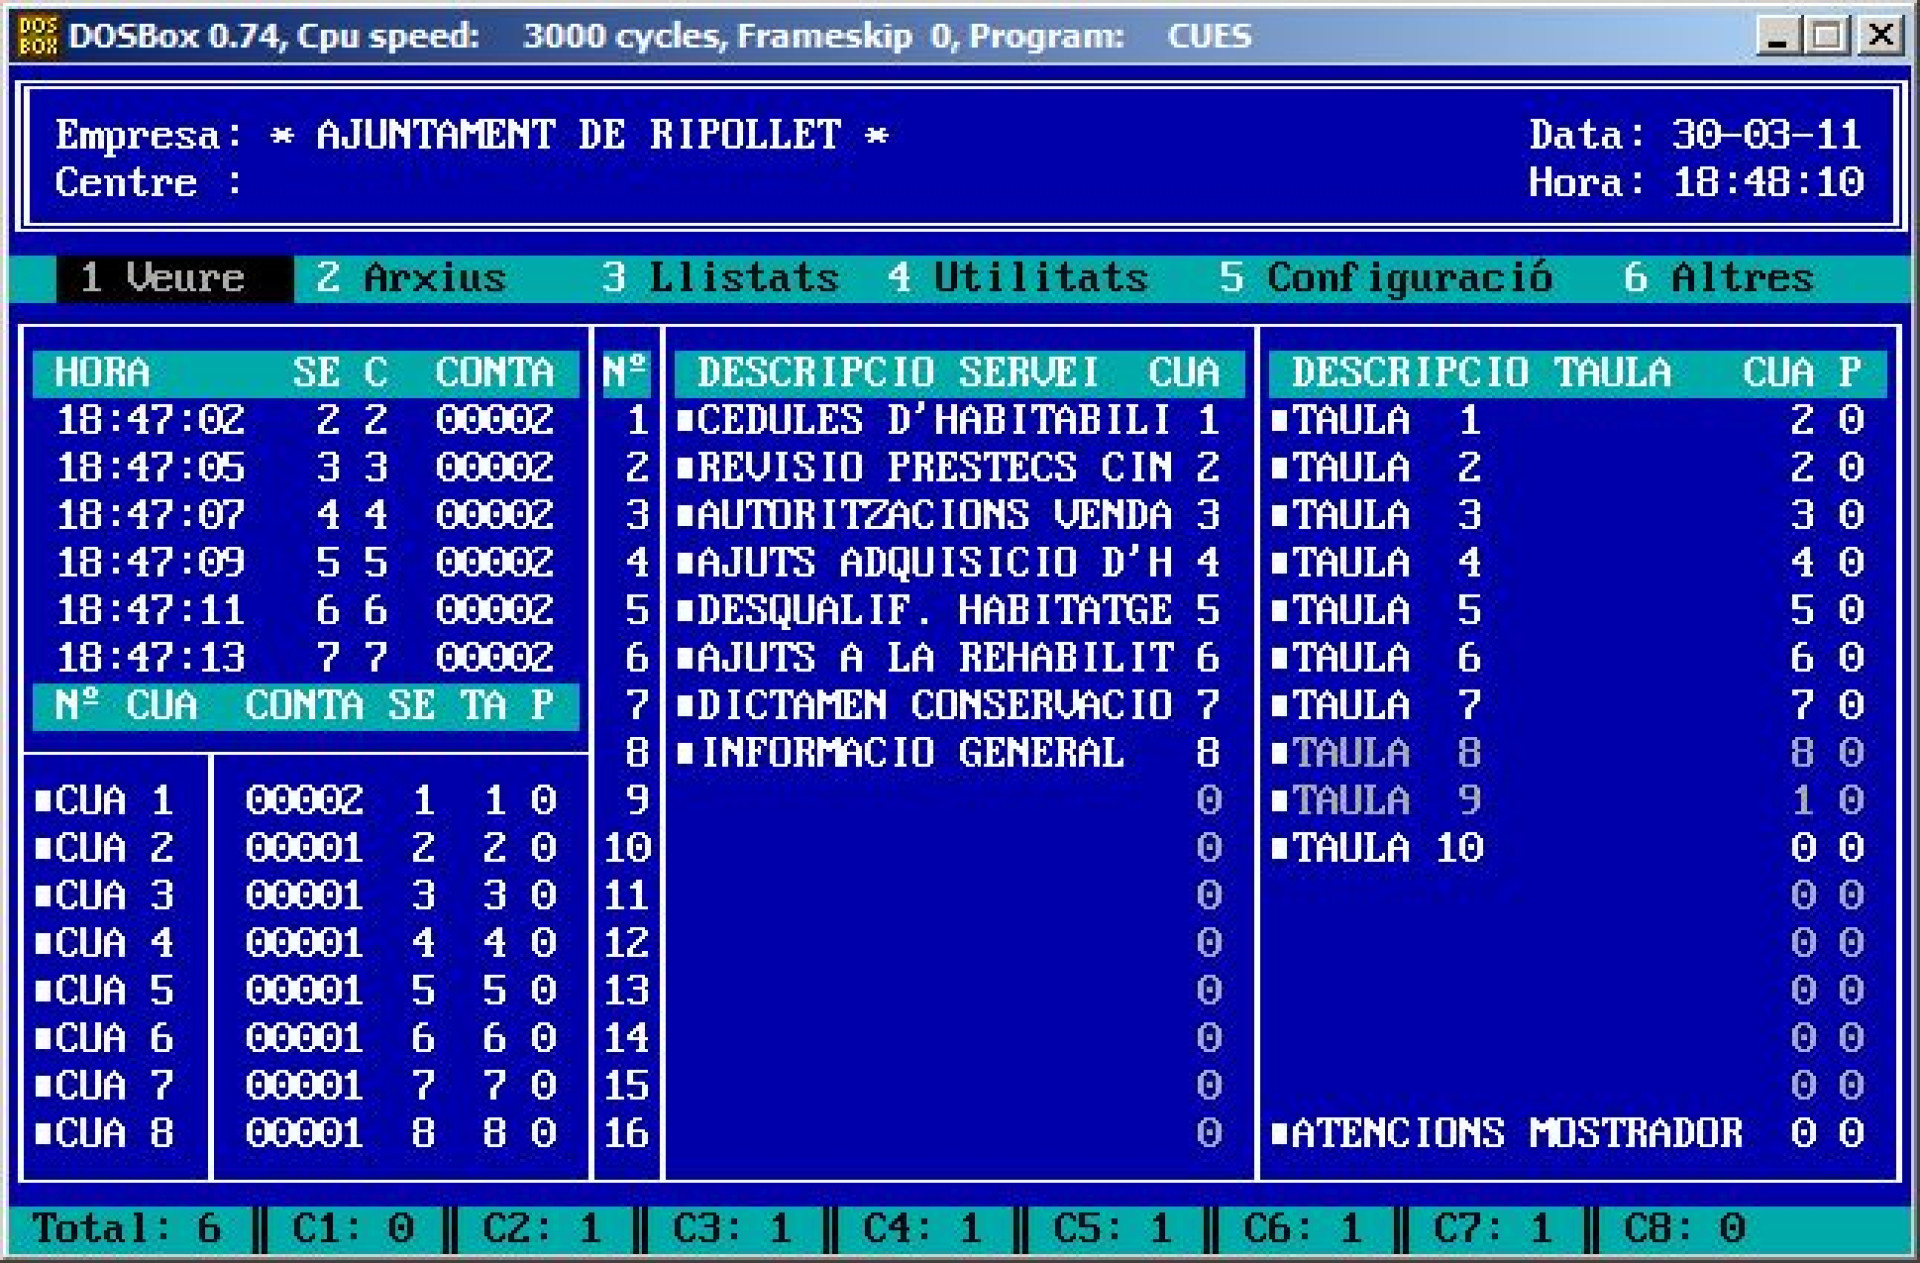Screen dimensions: 1920x1263
Task: Click bullet before ATENCIONS MOSTRADOR
Action: [x=1279, y=1133]
